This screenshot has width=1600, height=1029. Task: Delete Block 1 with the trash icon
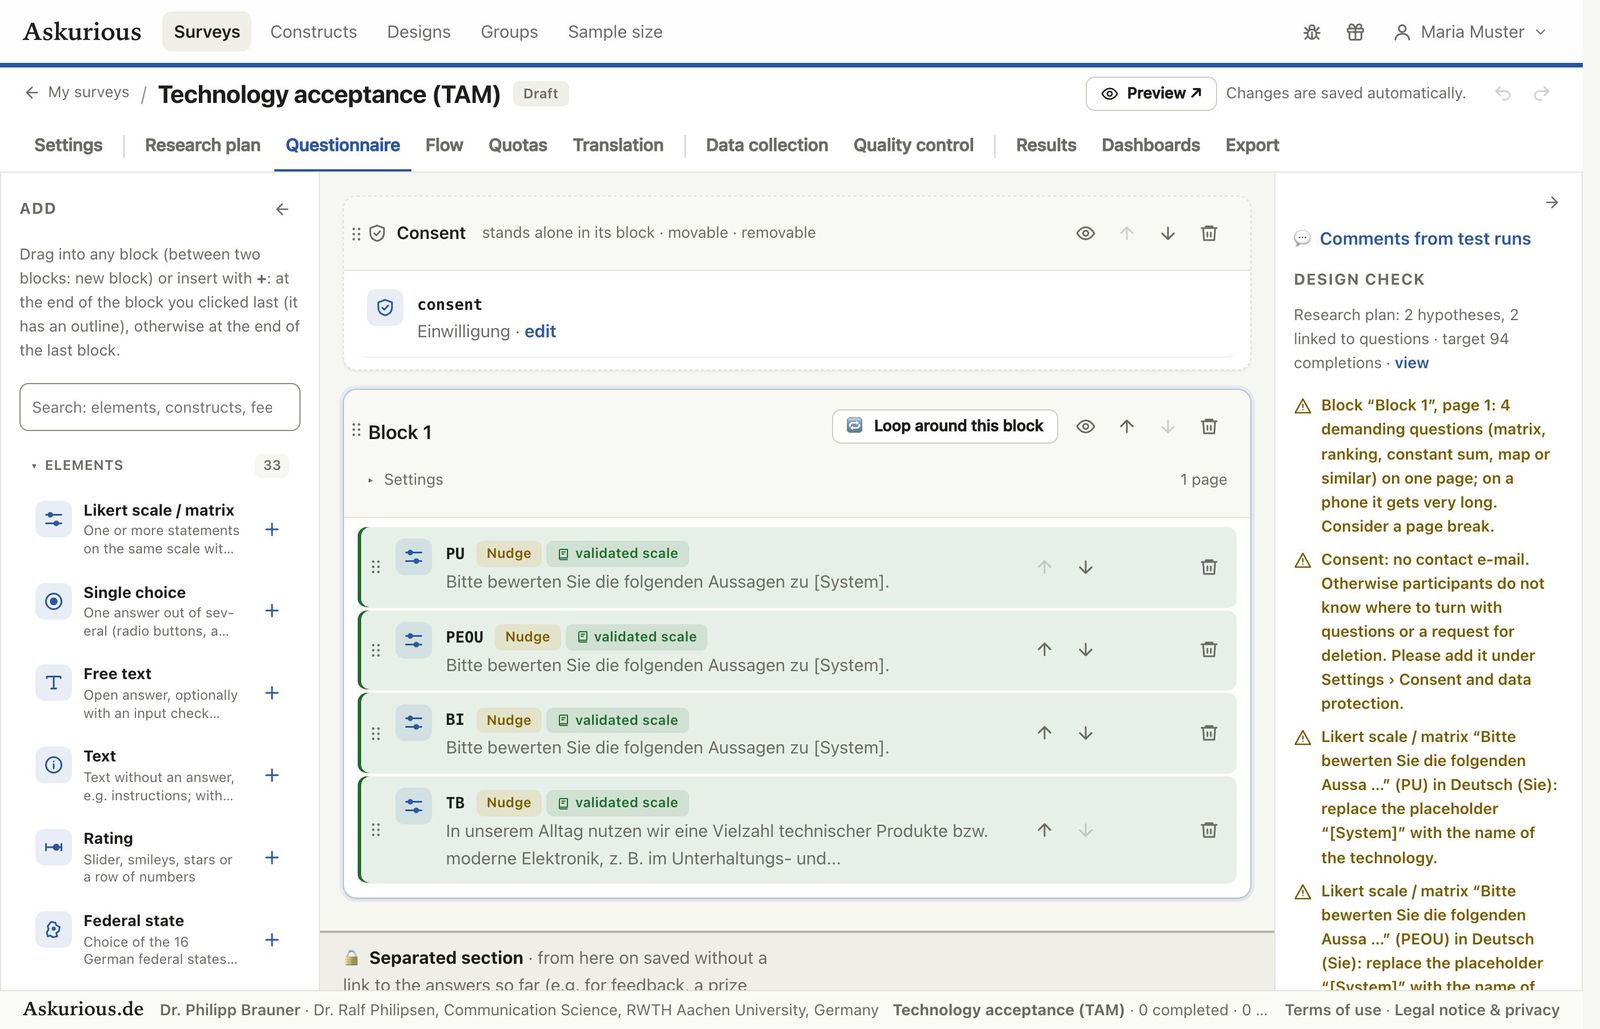(x=1208, y=426)
